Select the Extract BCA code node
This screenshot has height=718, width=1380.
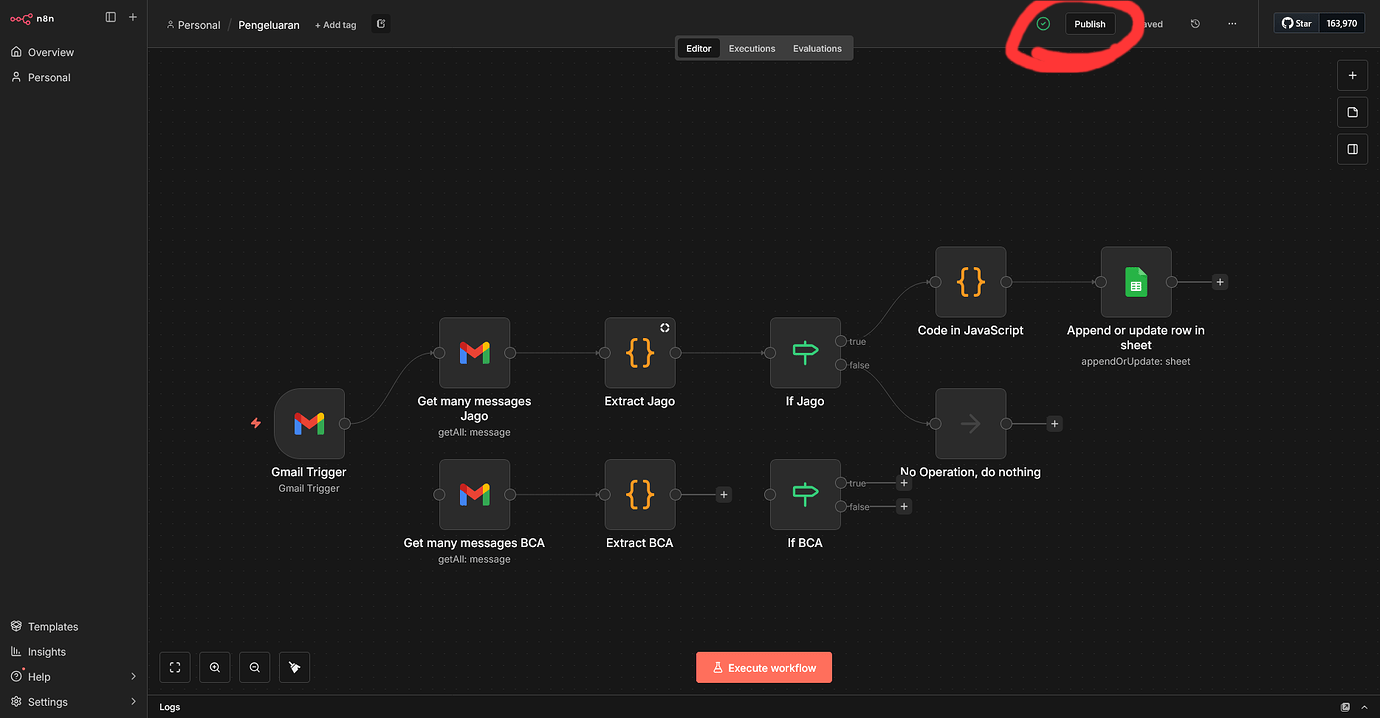(x=640, y=495)
